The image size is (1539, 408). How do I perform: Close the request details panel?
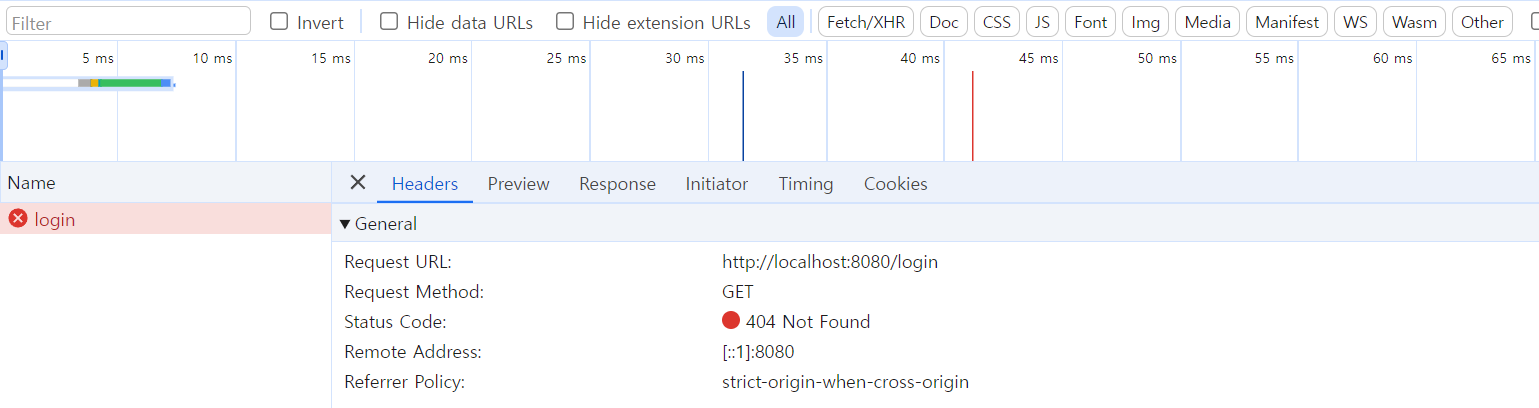point(357,183)
